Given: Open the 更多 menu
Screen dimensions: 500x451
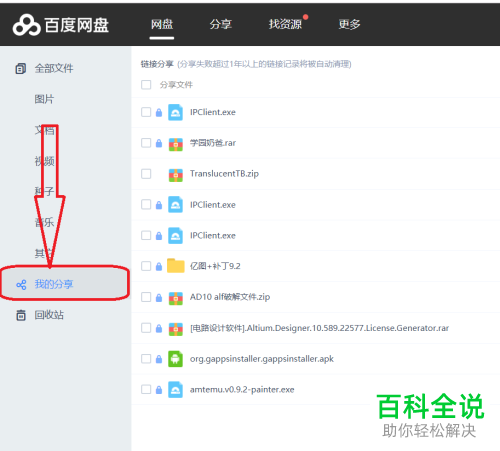Looking at the screenshot, I should [349, 24].
